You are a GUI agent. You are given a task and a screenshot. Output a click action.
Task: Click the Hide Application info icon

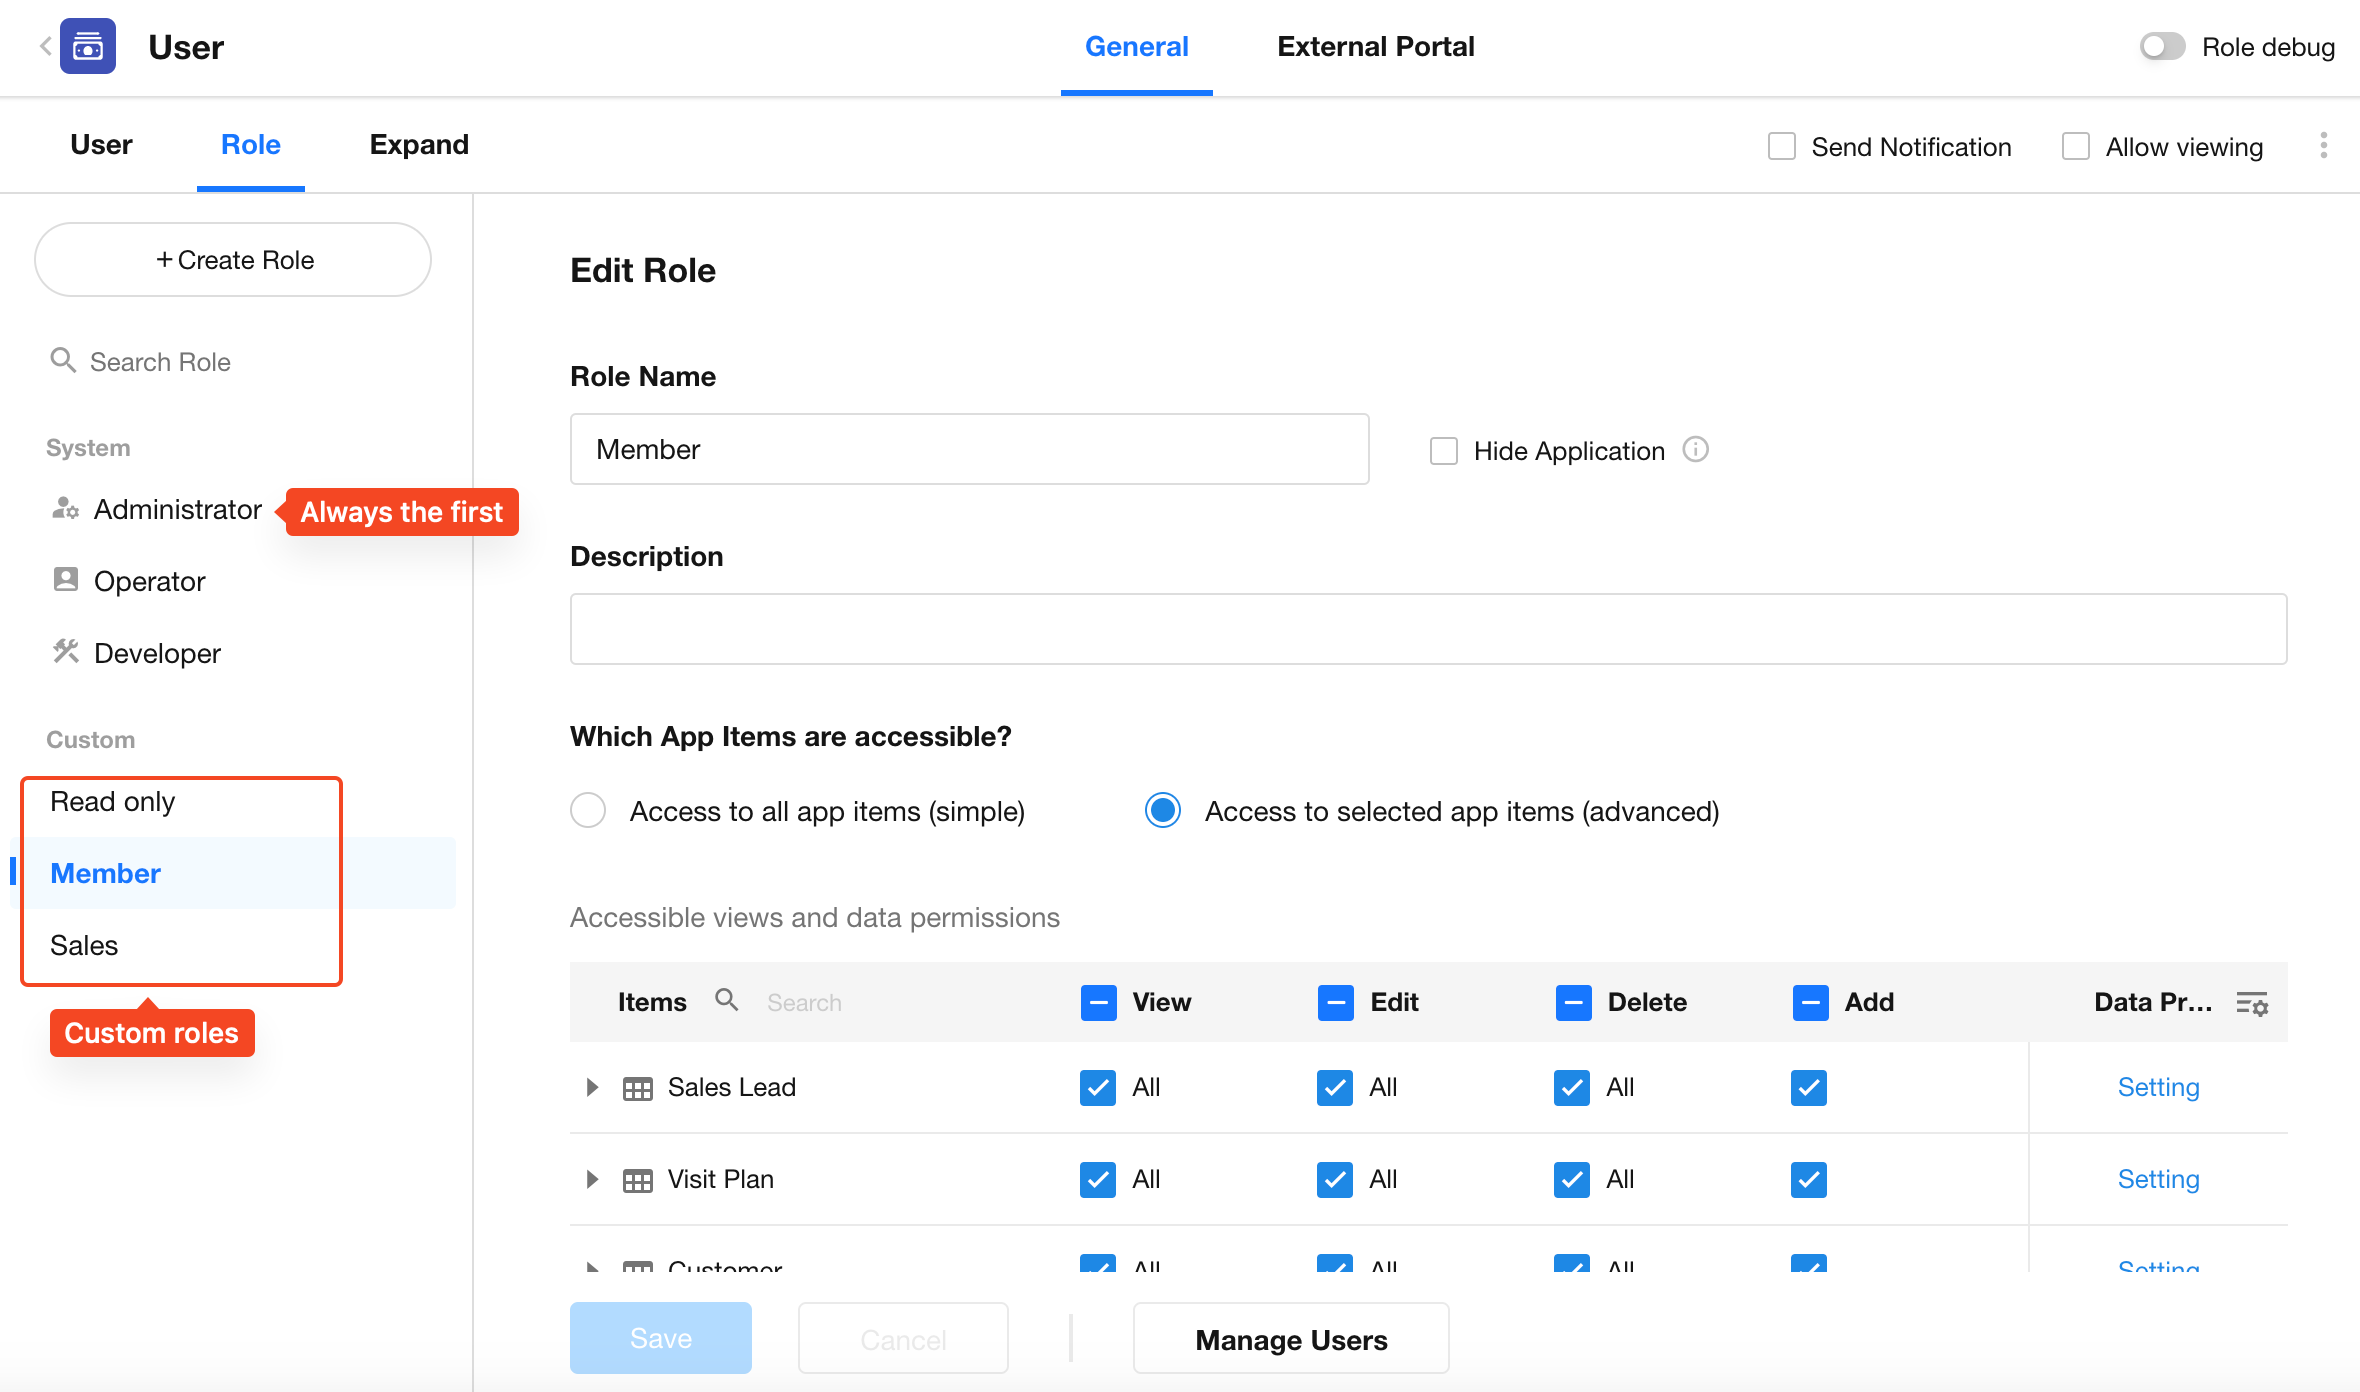[1695, 450]
